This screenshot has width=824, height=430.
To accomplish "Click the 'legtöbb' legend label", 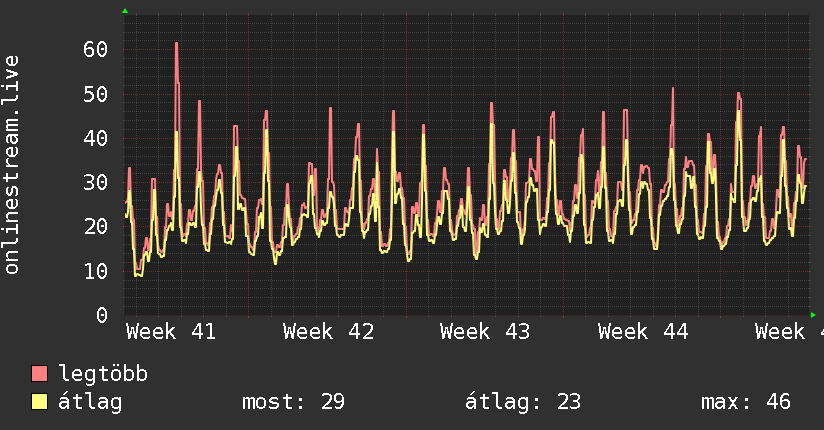I will coord(103,374).
